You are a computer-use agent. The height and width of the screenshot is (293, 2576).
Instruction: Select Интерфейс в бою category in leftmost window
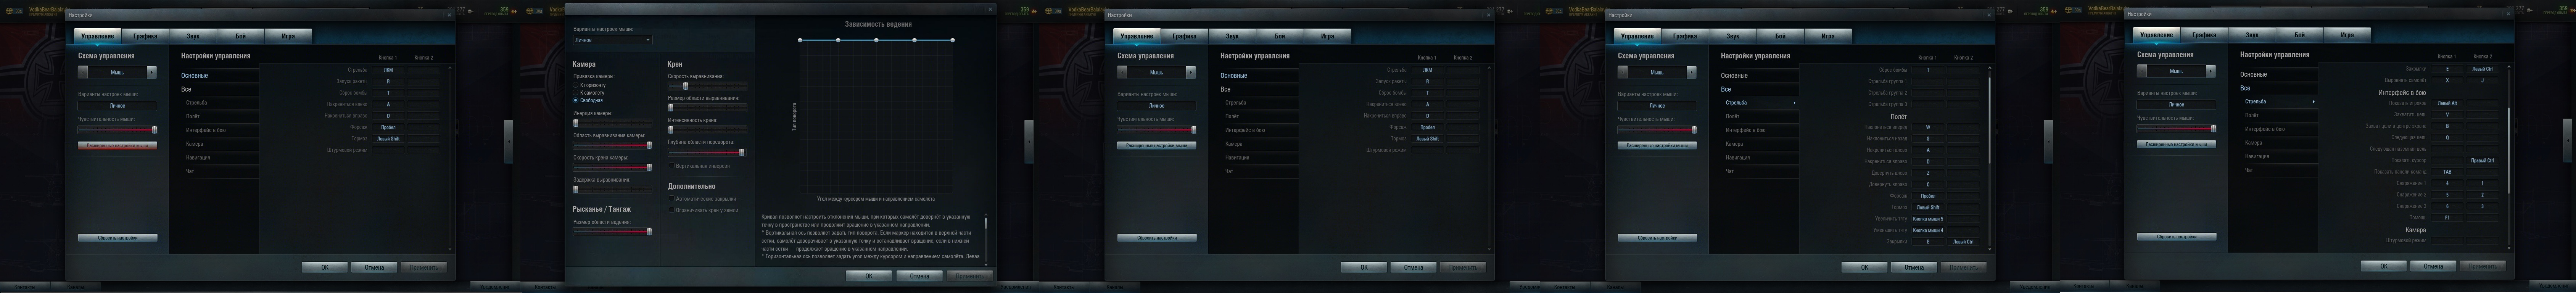(220, 130)
